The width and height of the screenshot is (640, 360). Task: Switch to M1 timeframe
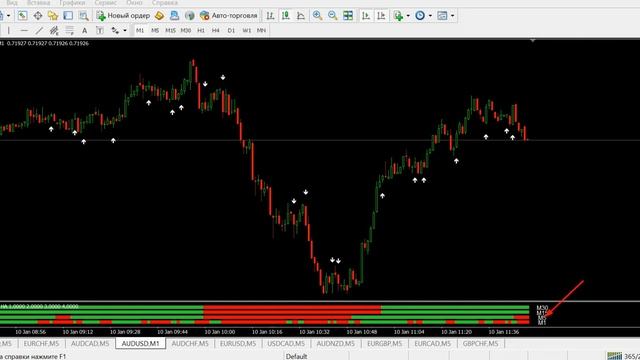140,31
